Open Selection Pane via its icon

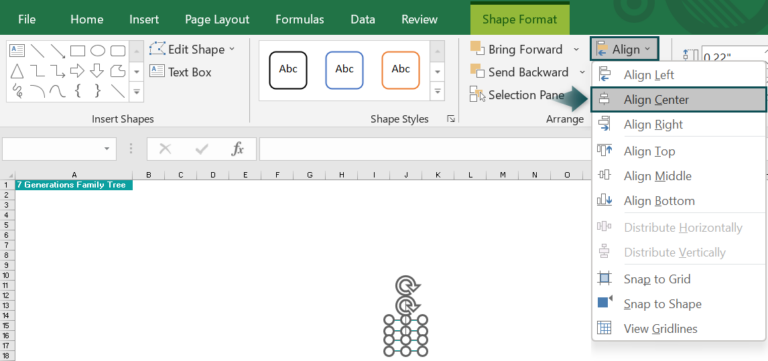478,94
